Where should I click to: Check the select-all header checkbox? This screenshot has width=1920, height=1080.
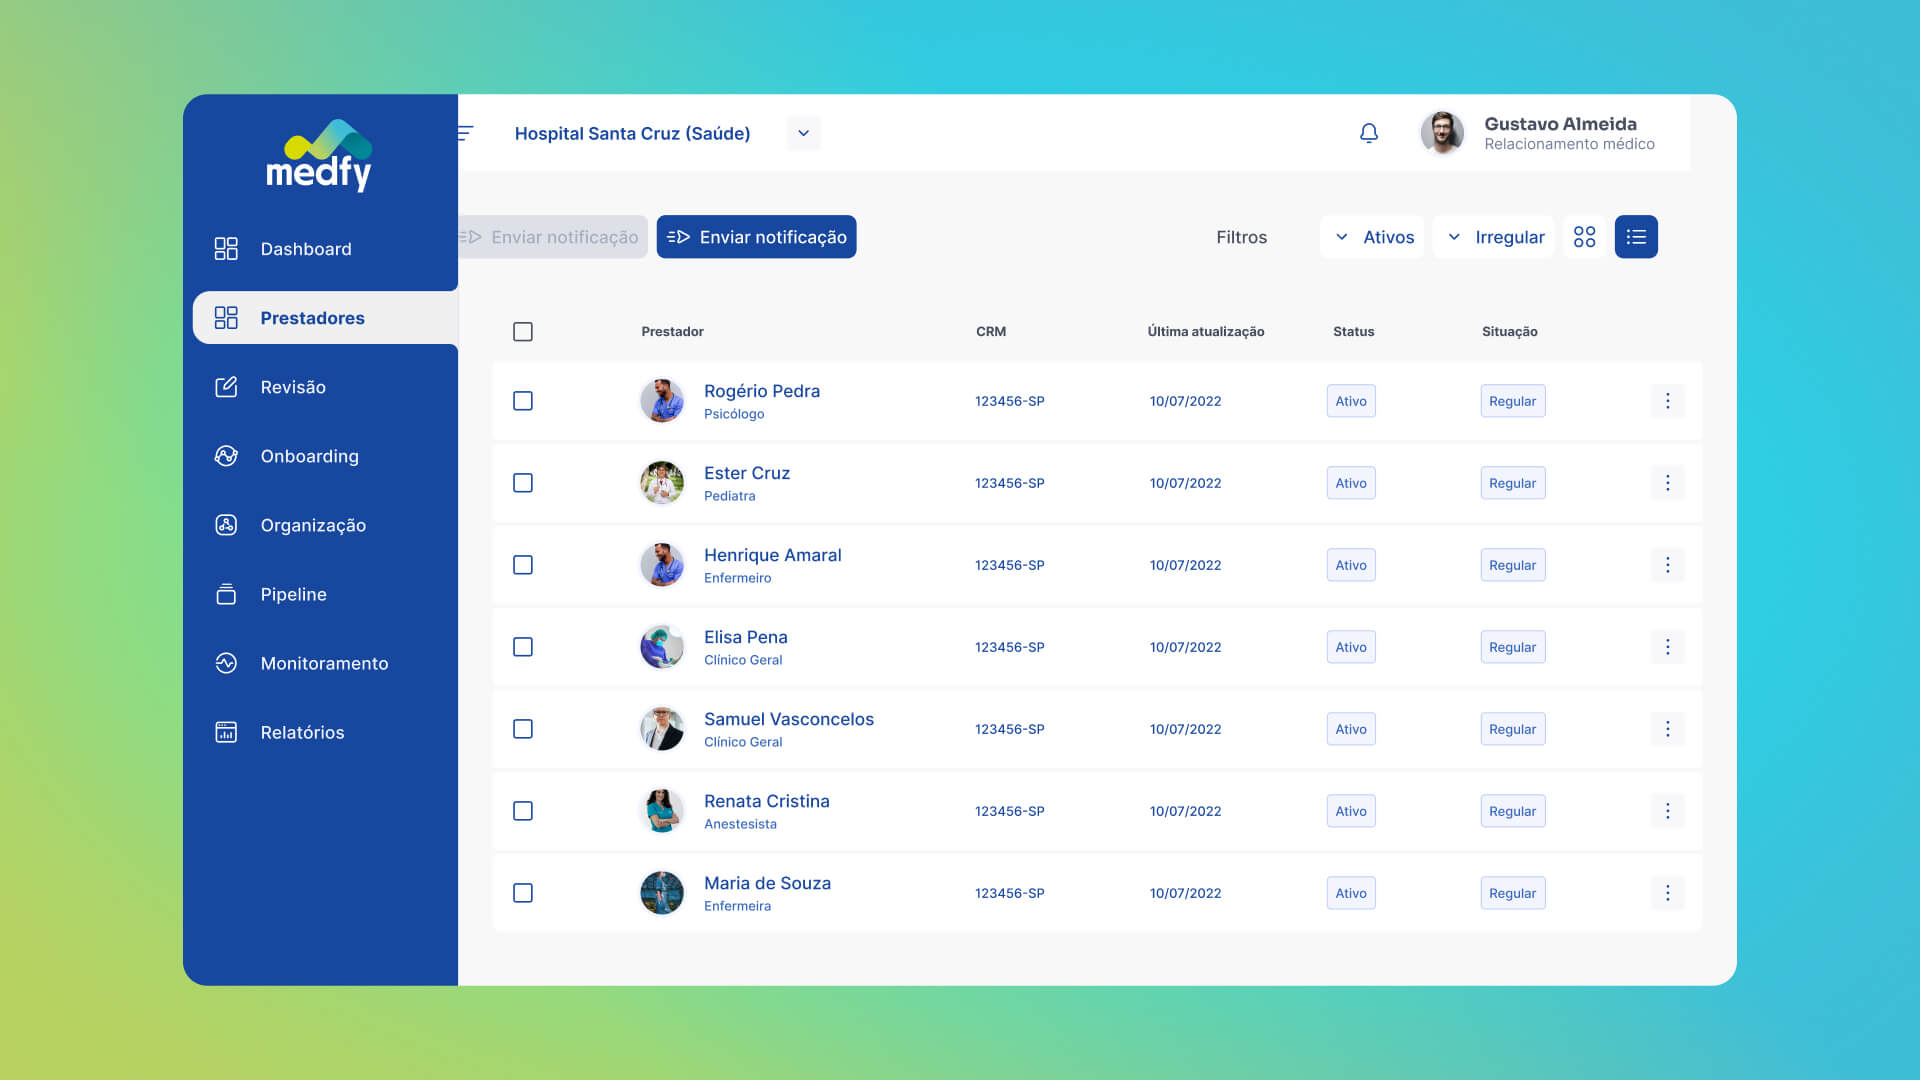click(523, 331)
